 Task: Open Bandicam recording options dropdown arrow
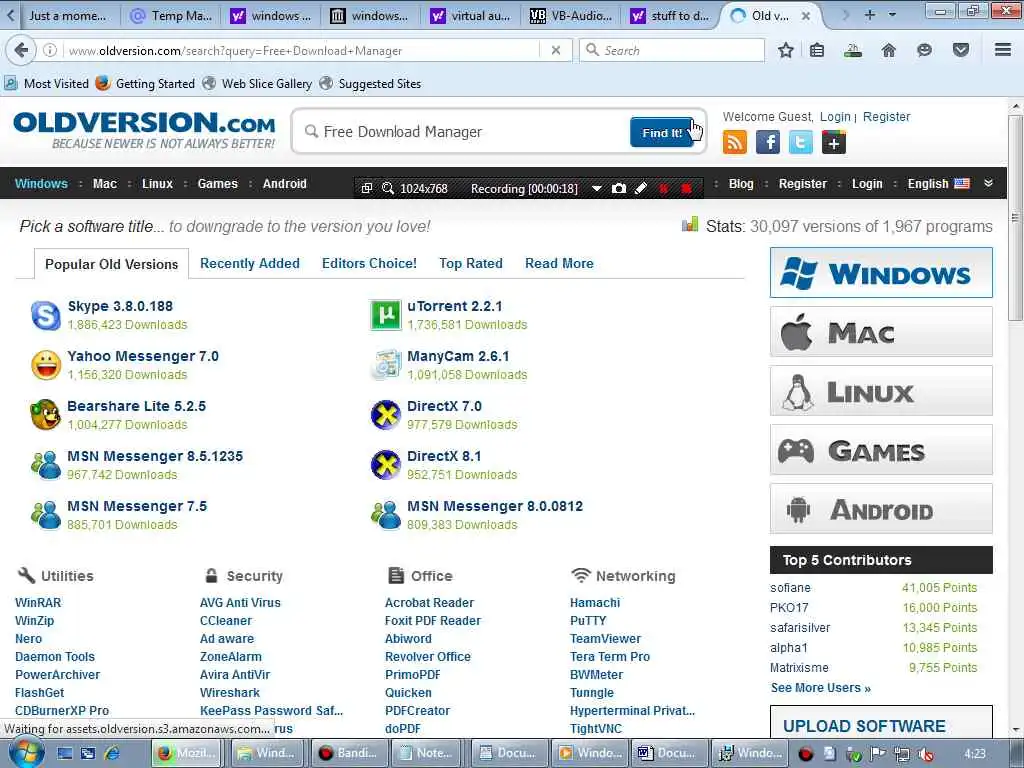click(597, 188)
